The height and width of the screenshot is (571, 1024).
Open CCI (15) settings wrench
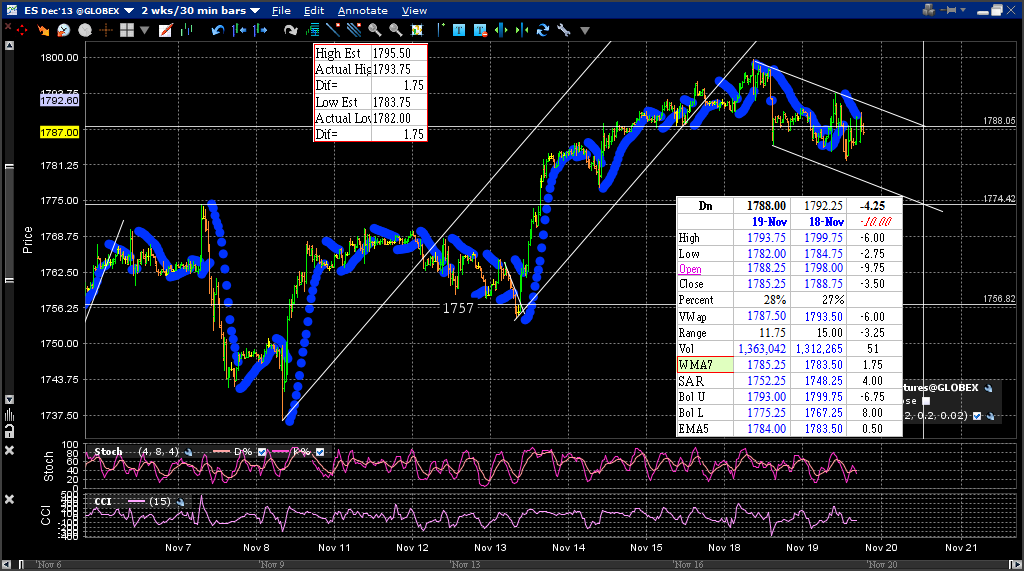click(x=181, y=502)
